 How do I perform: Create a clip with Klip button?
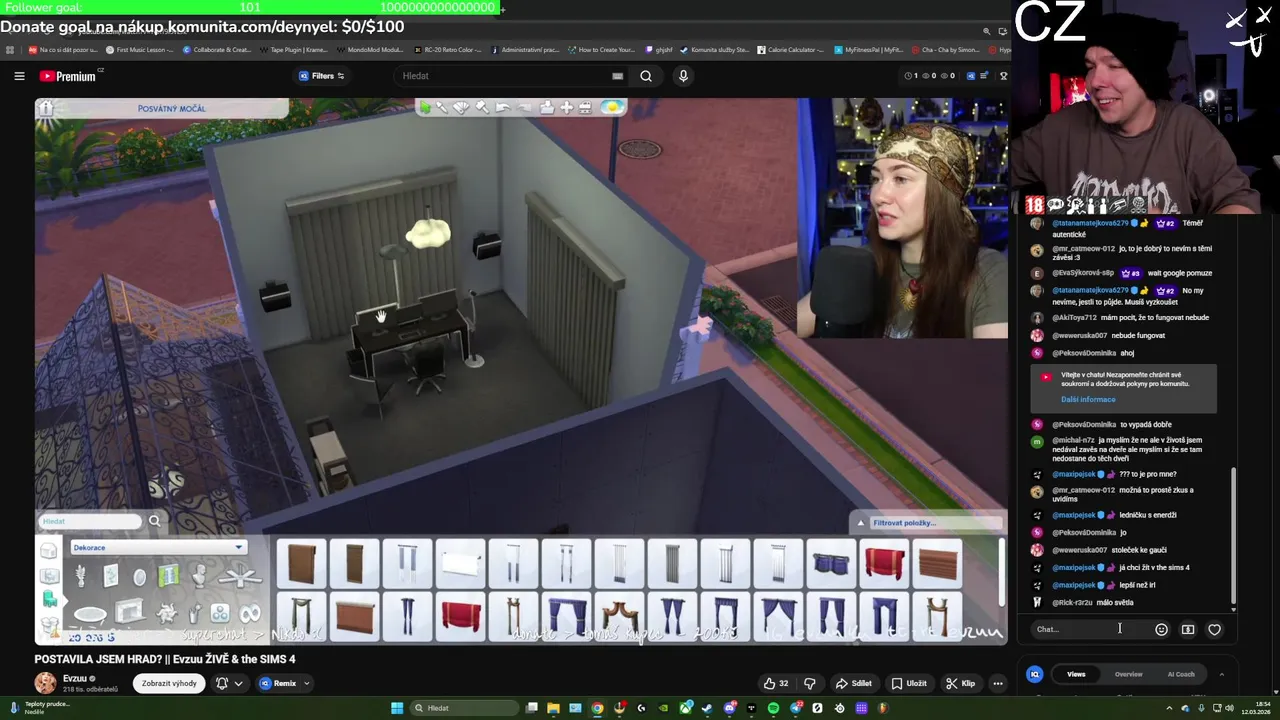point(960,683)
